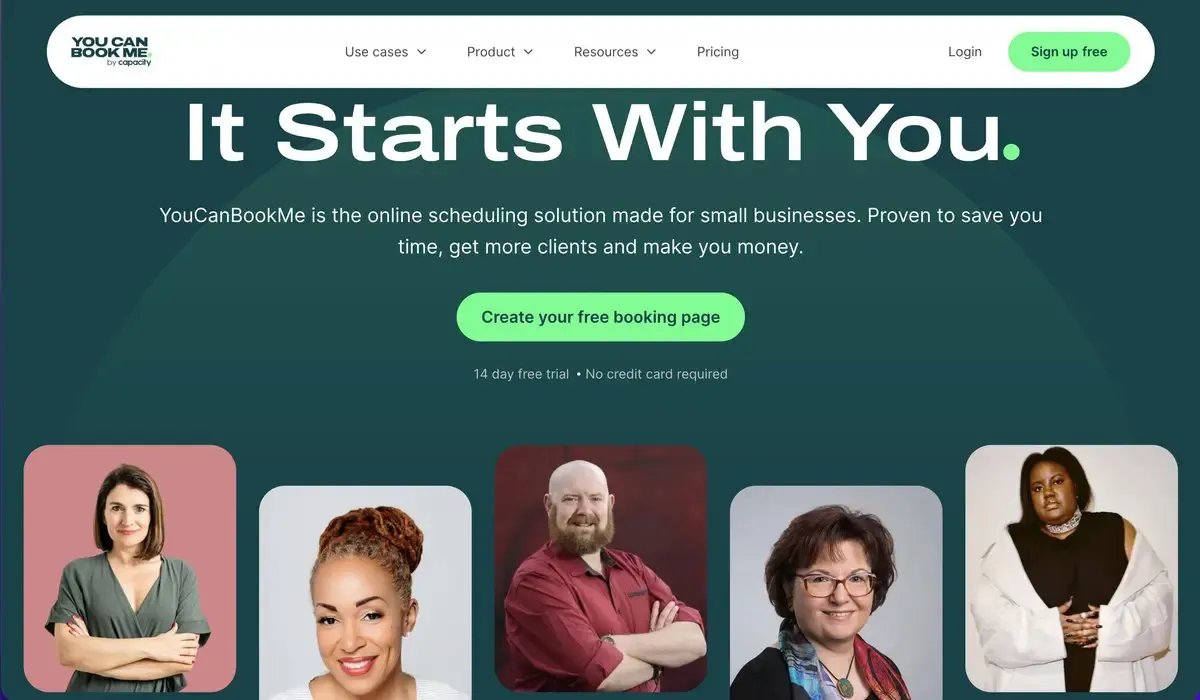Screen dimensions: 1200x700
Task: Expand the chevron next to Resources
Action: (x=651, y=52)
